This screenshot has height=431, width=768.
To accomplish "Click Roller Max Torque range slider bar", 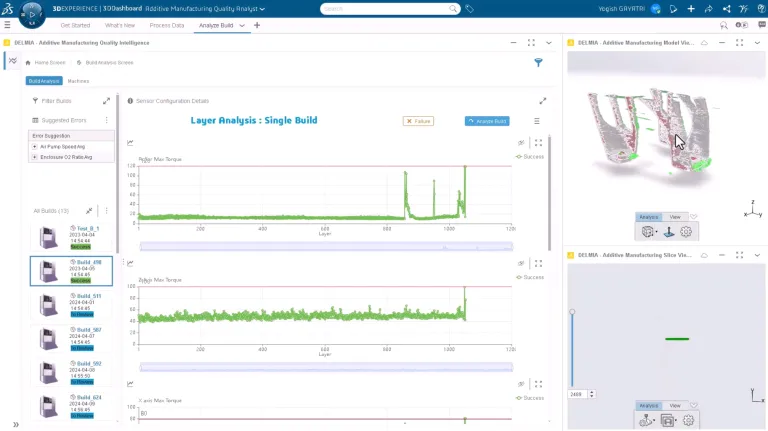I will [x=326, y=246].
